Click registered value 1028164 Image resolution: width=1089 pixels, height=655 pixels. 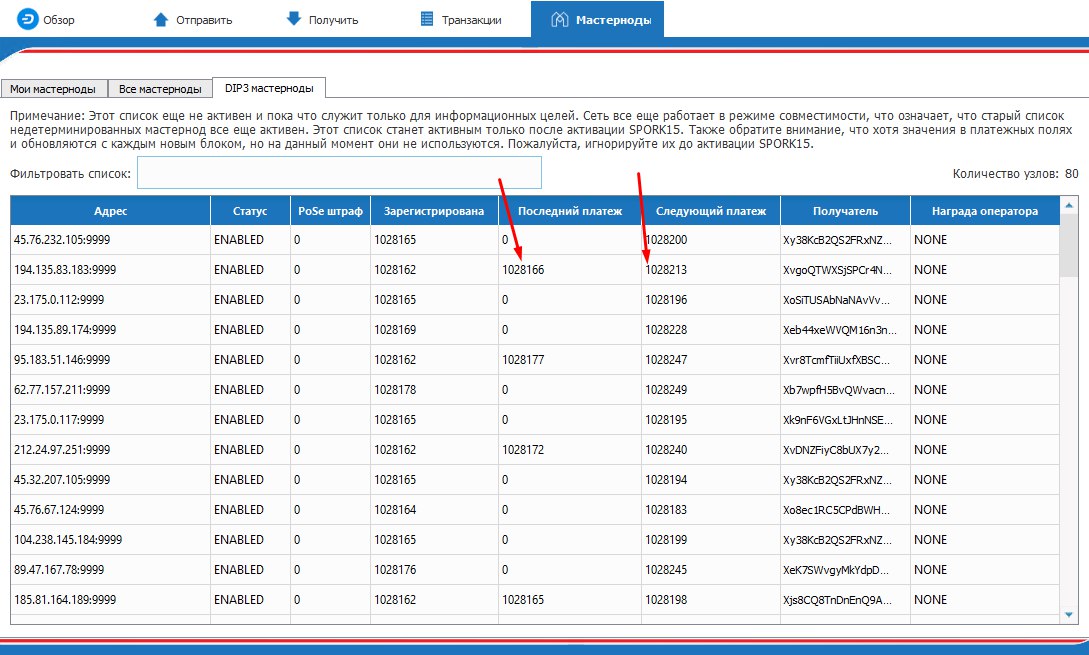[x=395, y=509]
